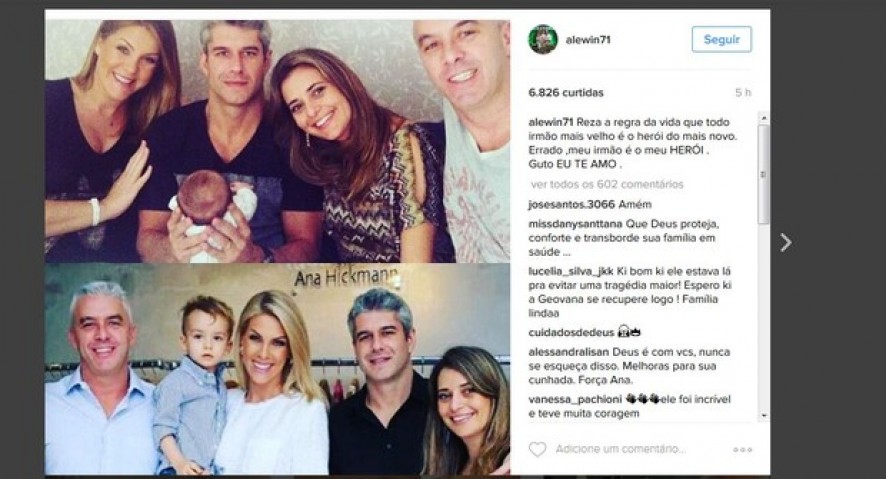The image size is (886, 479).
Task: Click the heart like icon
Action: [x=537, y=450]
